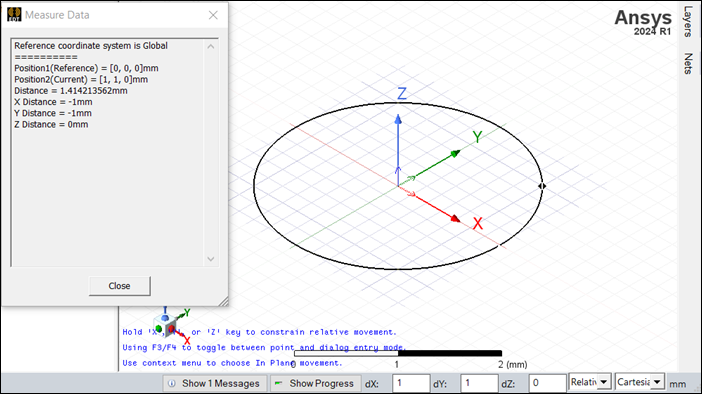Click the info icon on Show Messages
Image resolution: width=702 pixels, height=394 pixels.
click(171, 384)
